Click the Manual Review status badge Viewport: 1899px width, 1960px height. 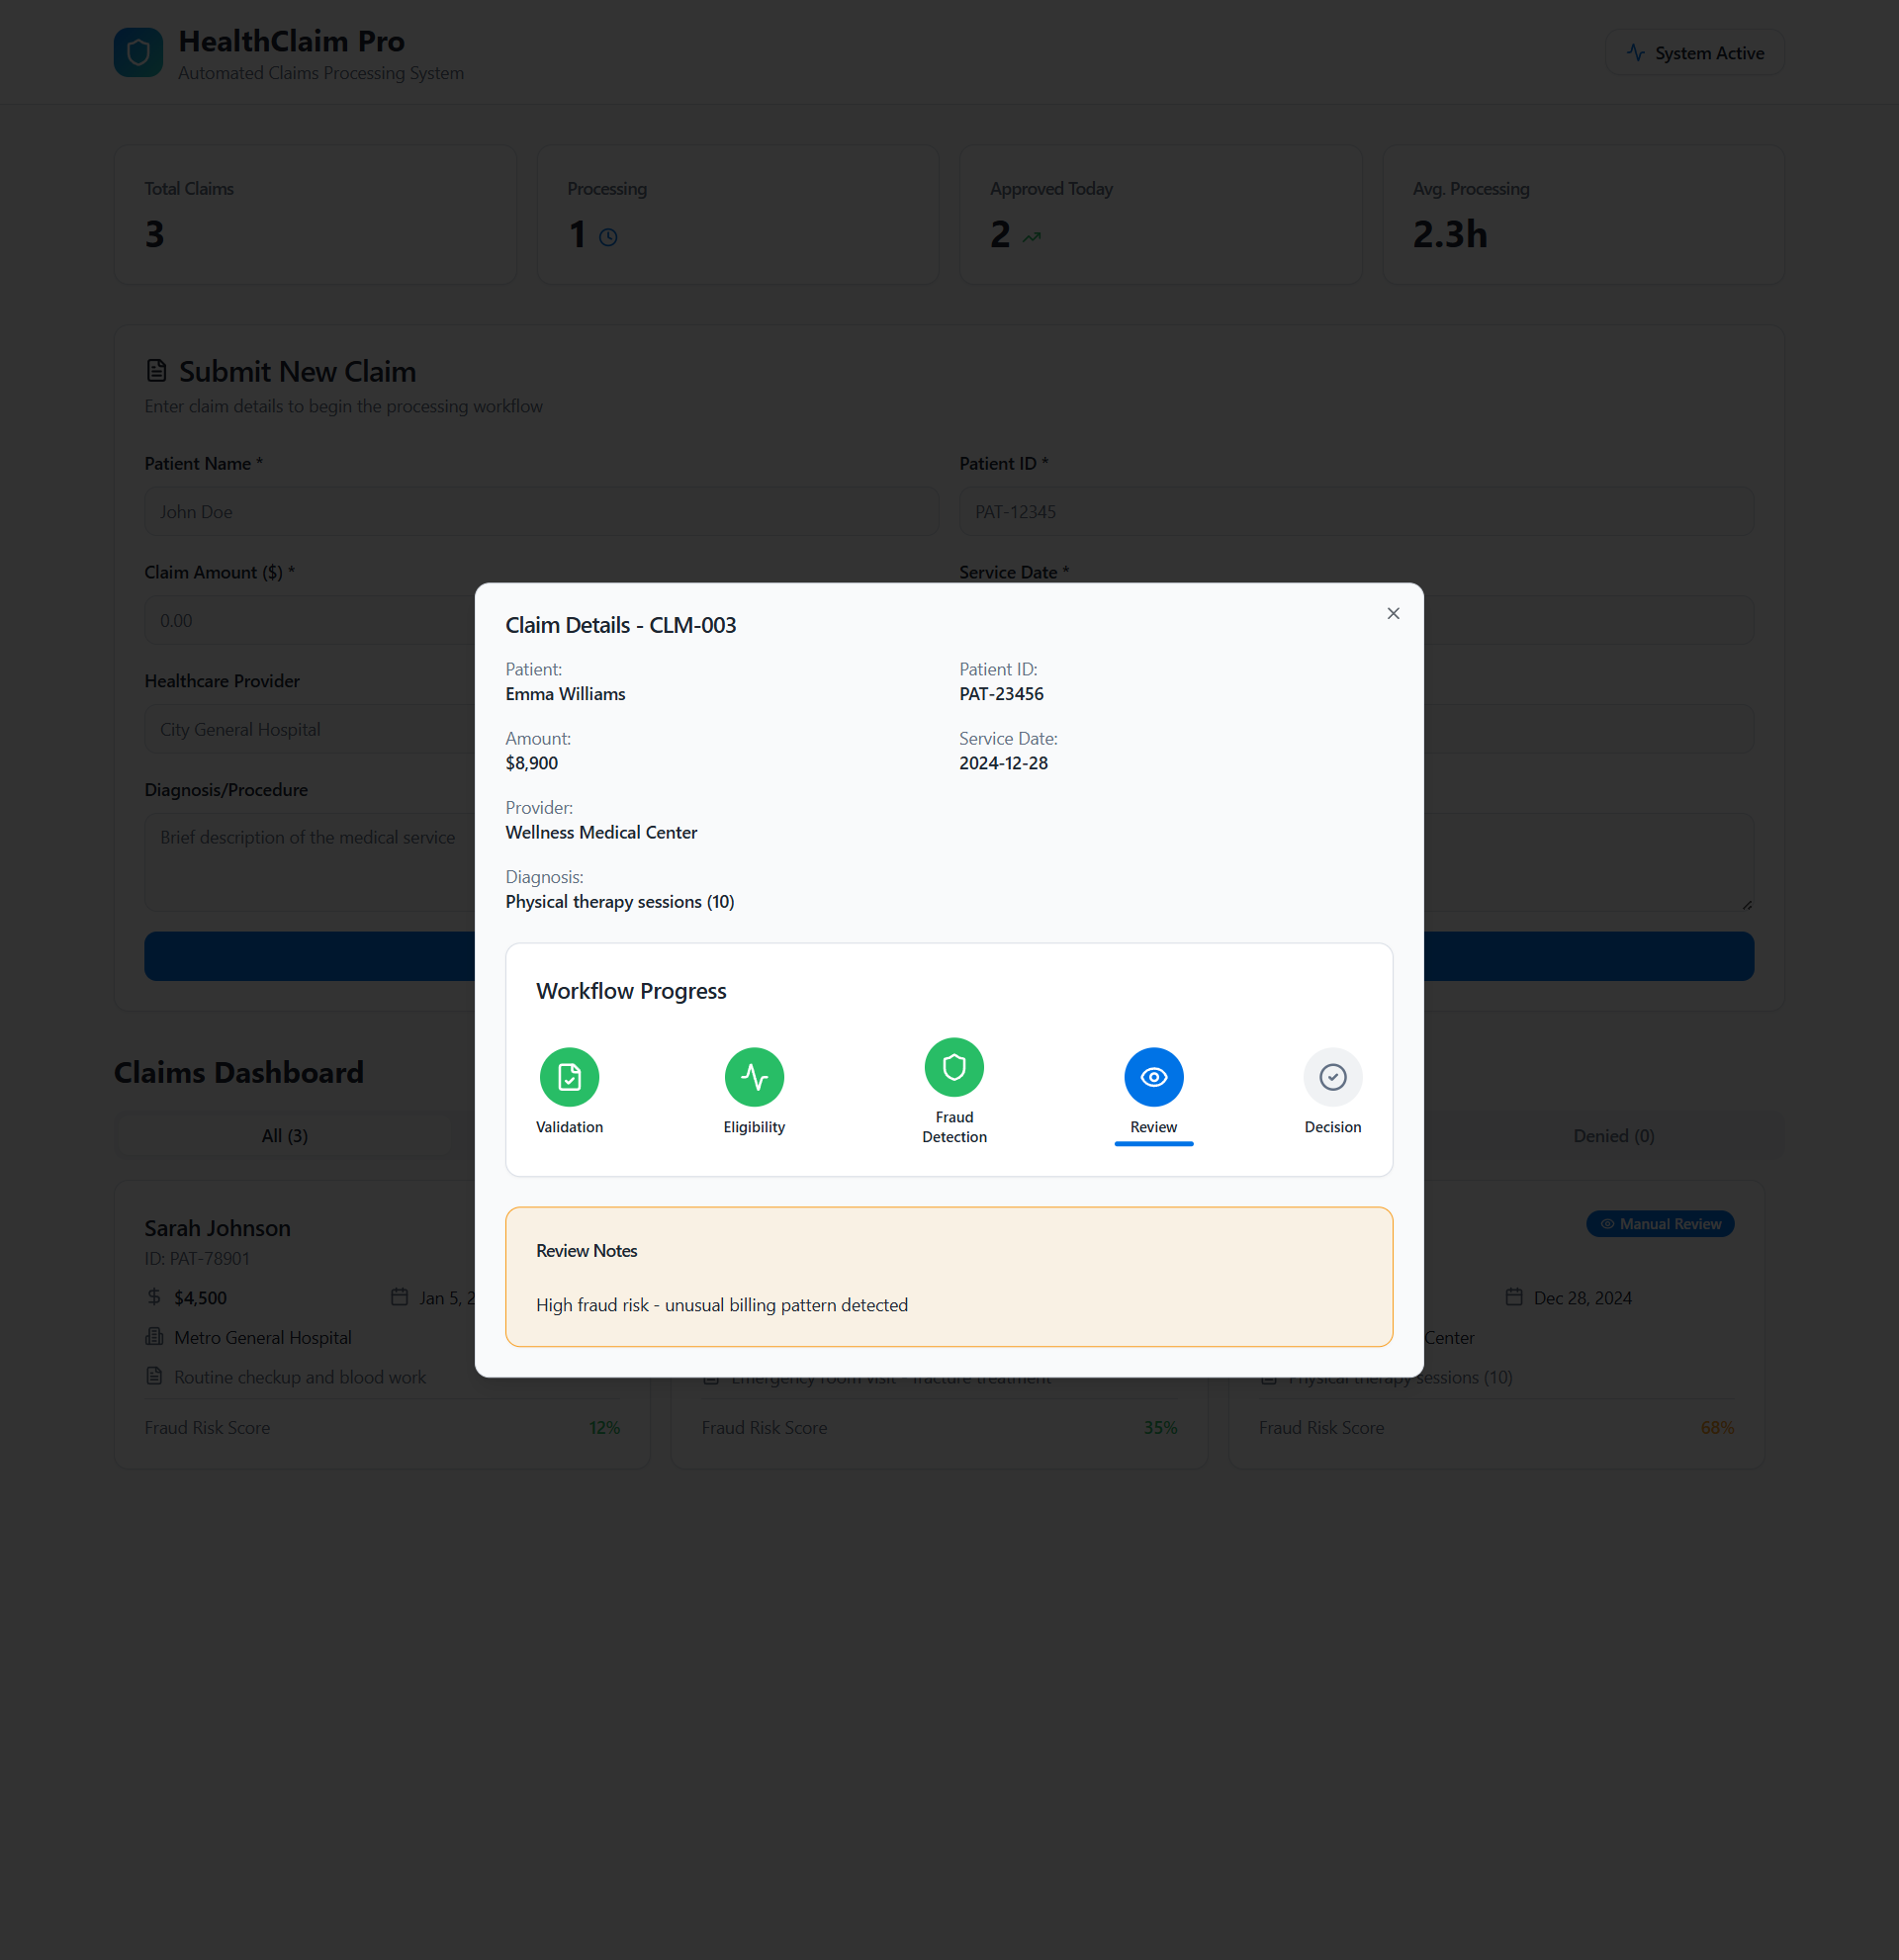1659,1224
